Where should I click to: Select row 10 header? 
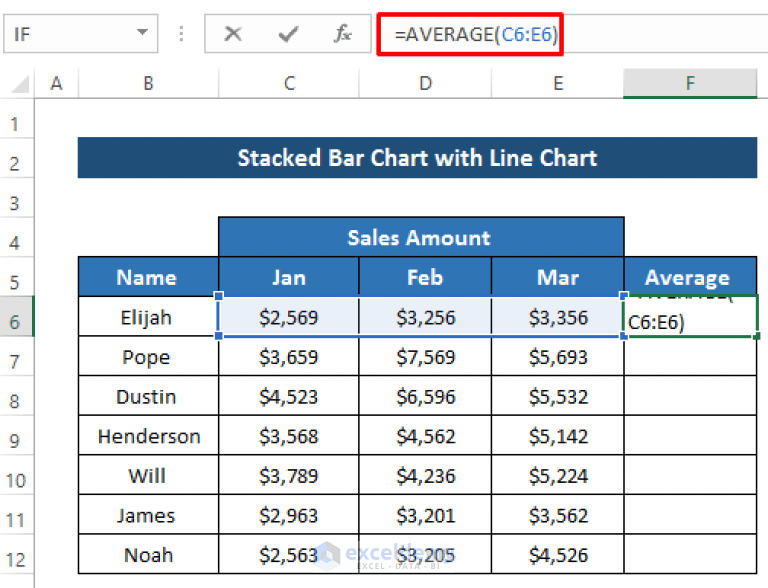pos(17,475)
